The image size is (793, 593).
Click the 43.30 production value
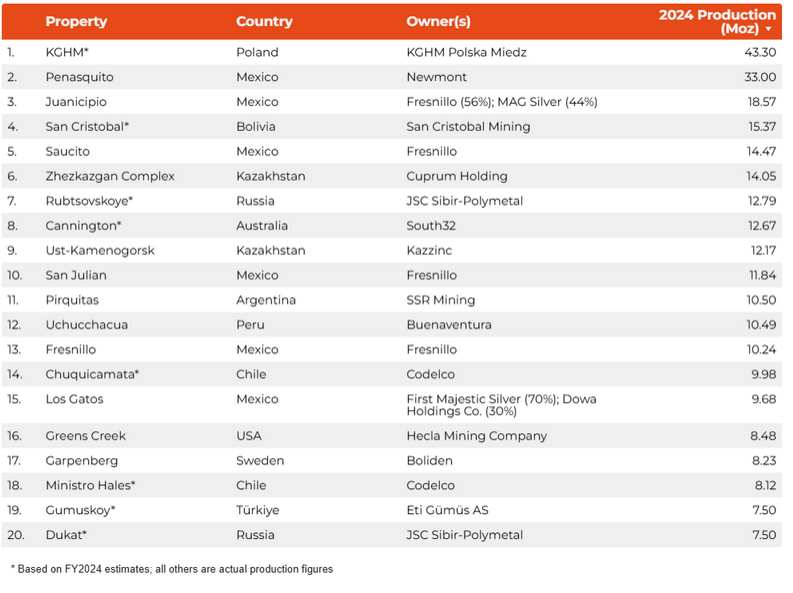[x=760, y=53]
